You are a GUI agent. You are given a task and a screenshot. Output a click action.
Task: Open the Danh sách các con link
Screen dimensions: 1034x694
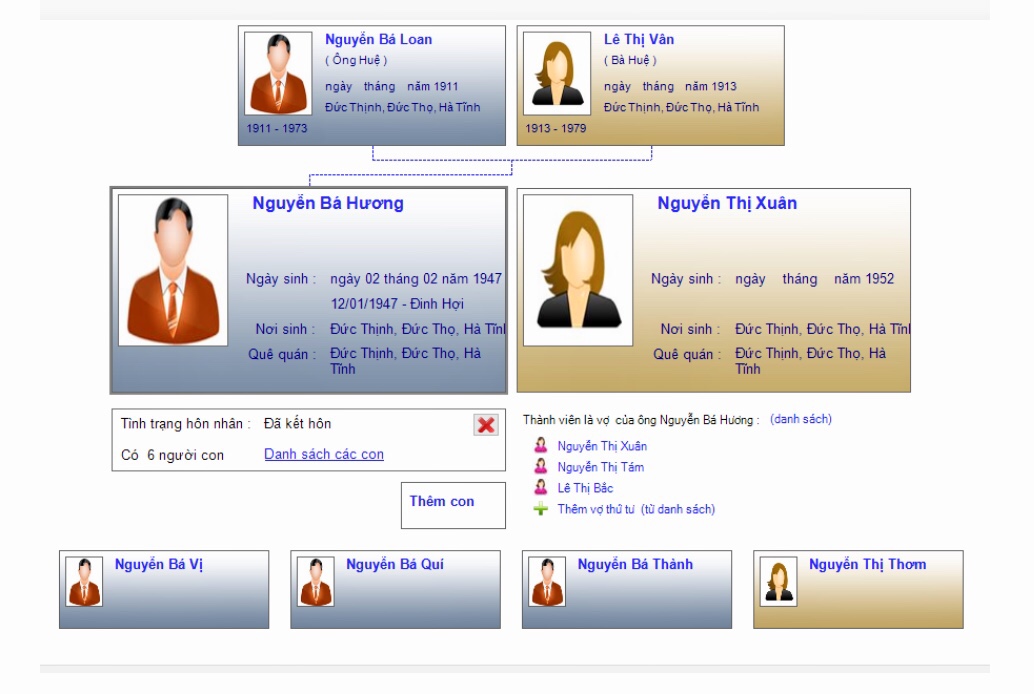tap(324, 454)
